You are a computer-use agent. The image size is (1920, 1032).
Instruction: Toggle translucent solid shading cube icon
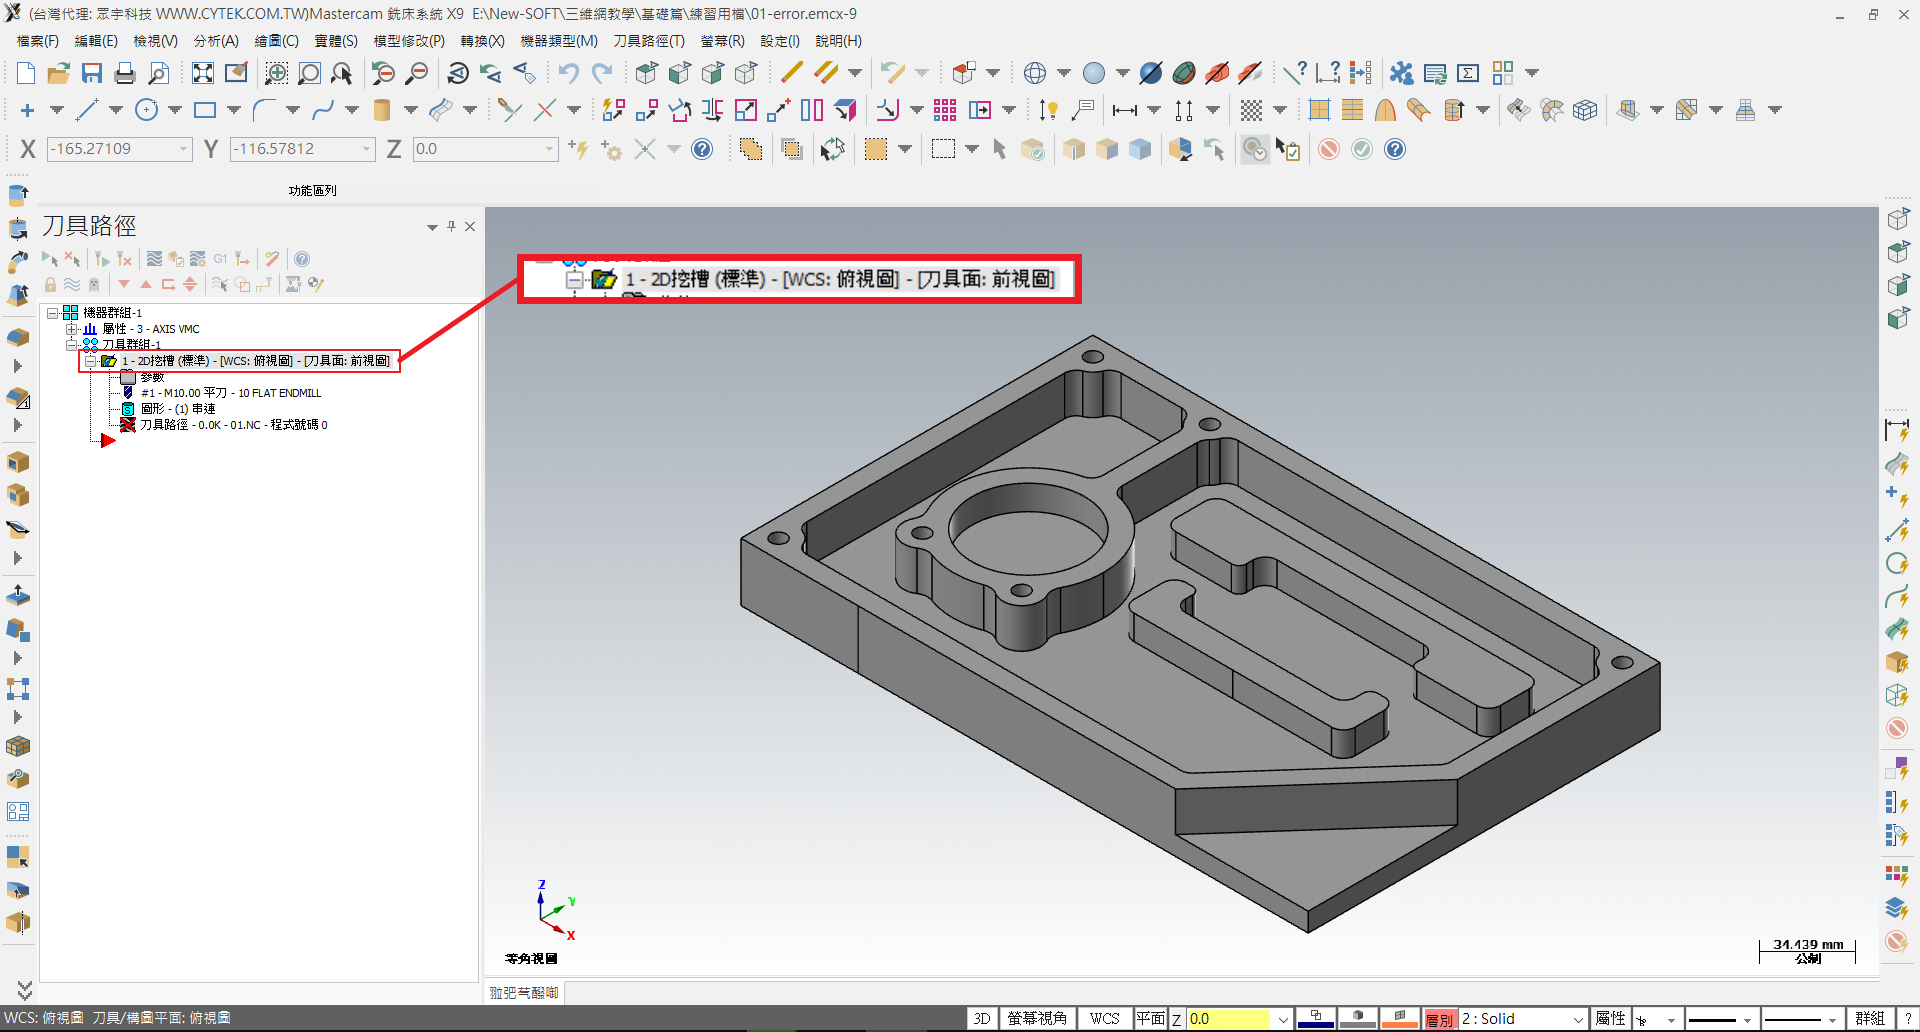pos(1140,149)
